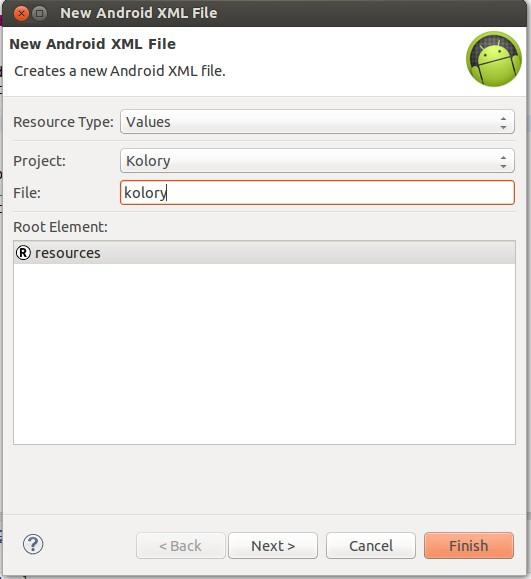
Task: Click the disabled Back button
Action: coord(181,546)
